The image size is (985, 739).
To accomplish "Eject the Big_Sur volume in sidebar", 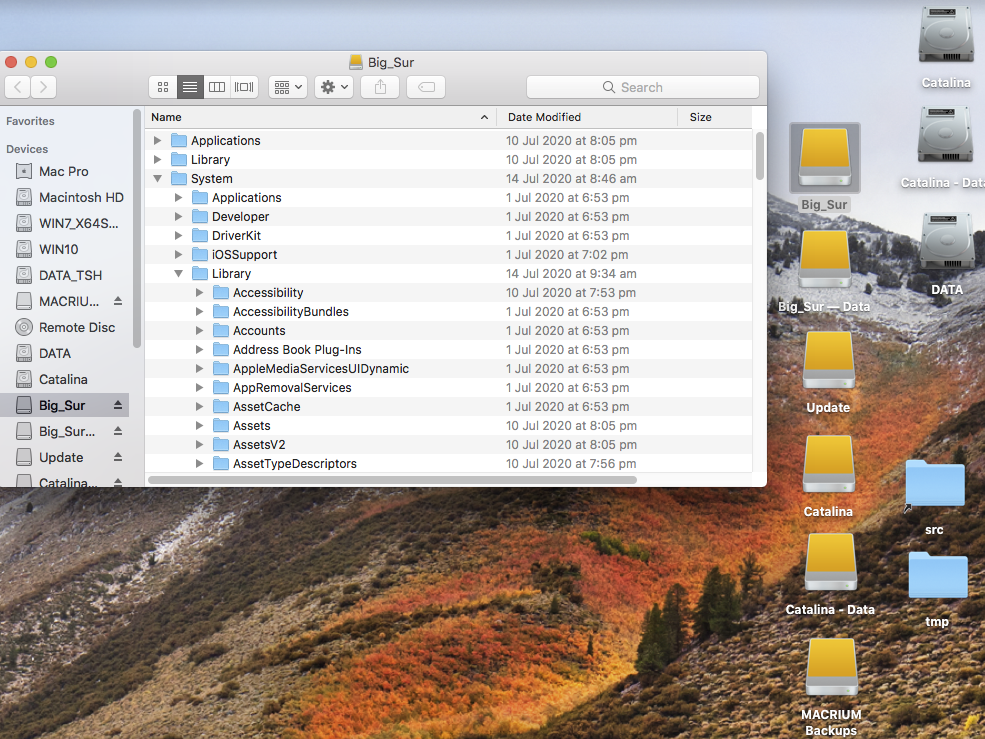I will point(117,405).
